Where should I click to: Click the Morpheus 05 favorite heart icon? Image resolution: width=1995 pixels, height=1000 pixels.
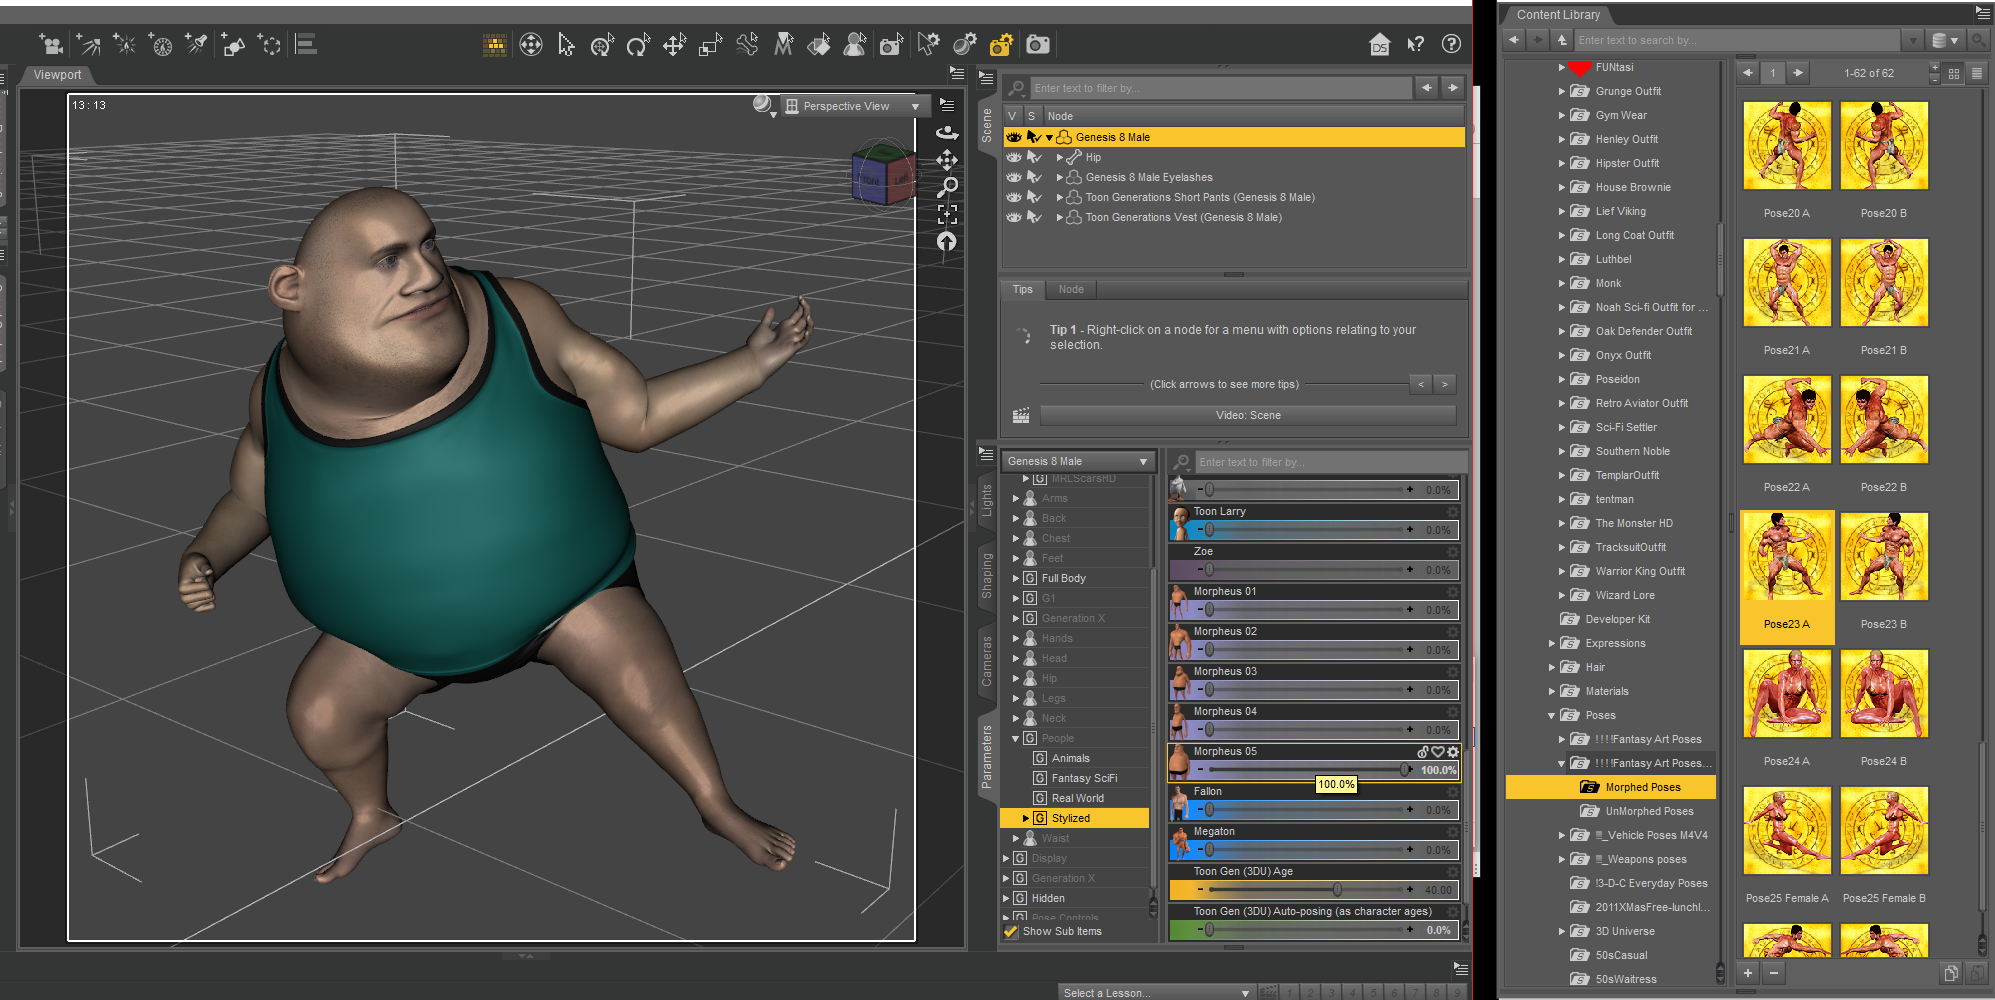(x=1438, y=752)
